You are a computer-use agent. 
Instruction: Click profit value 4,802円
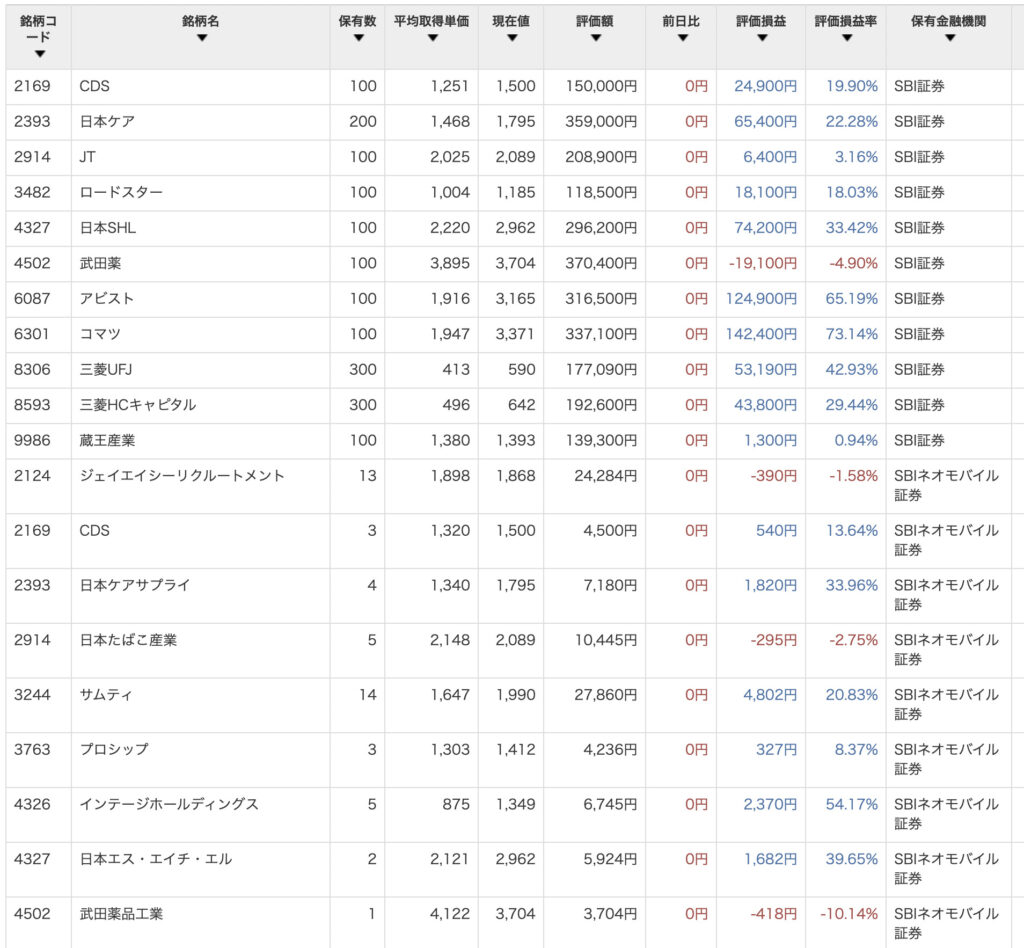click(x=770, y=695)
